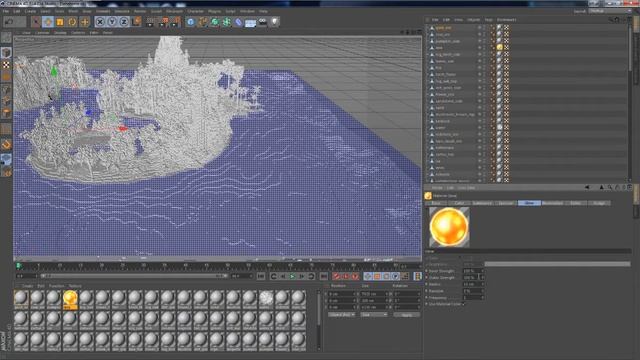Click the Undo arrow icon
The image size is (640, 360).
[x=8, y=22]
